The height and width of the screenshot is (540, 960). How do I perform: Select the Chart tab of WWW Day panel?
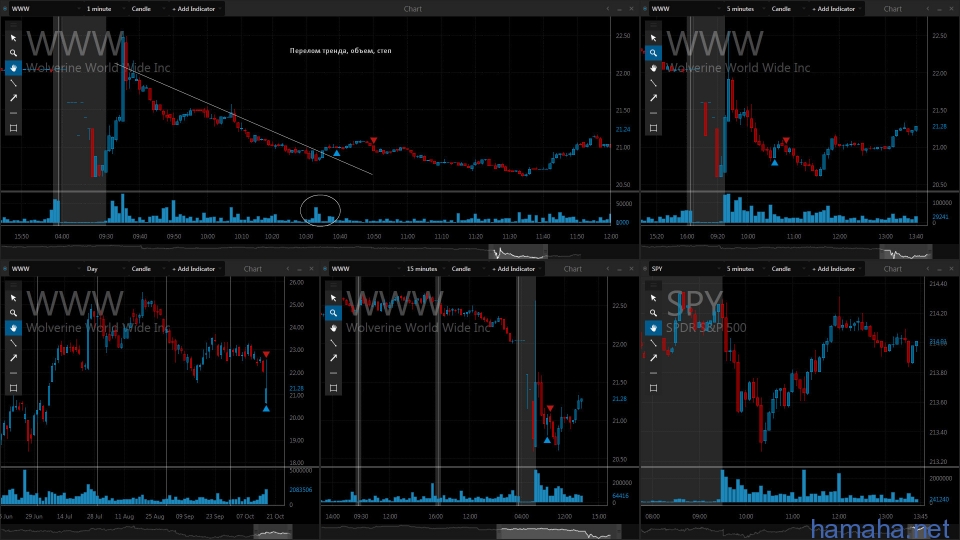(253, 269)
